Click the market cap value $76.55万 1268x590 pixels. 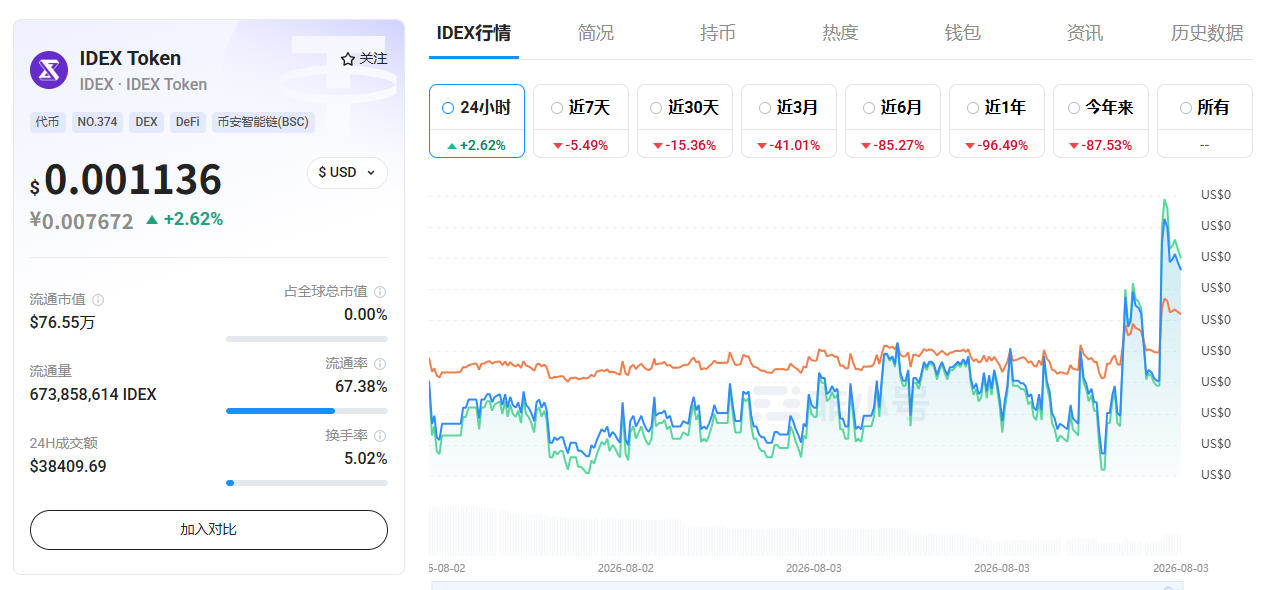62,322
